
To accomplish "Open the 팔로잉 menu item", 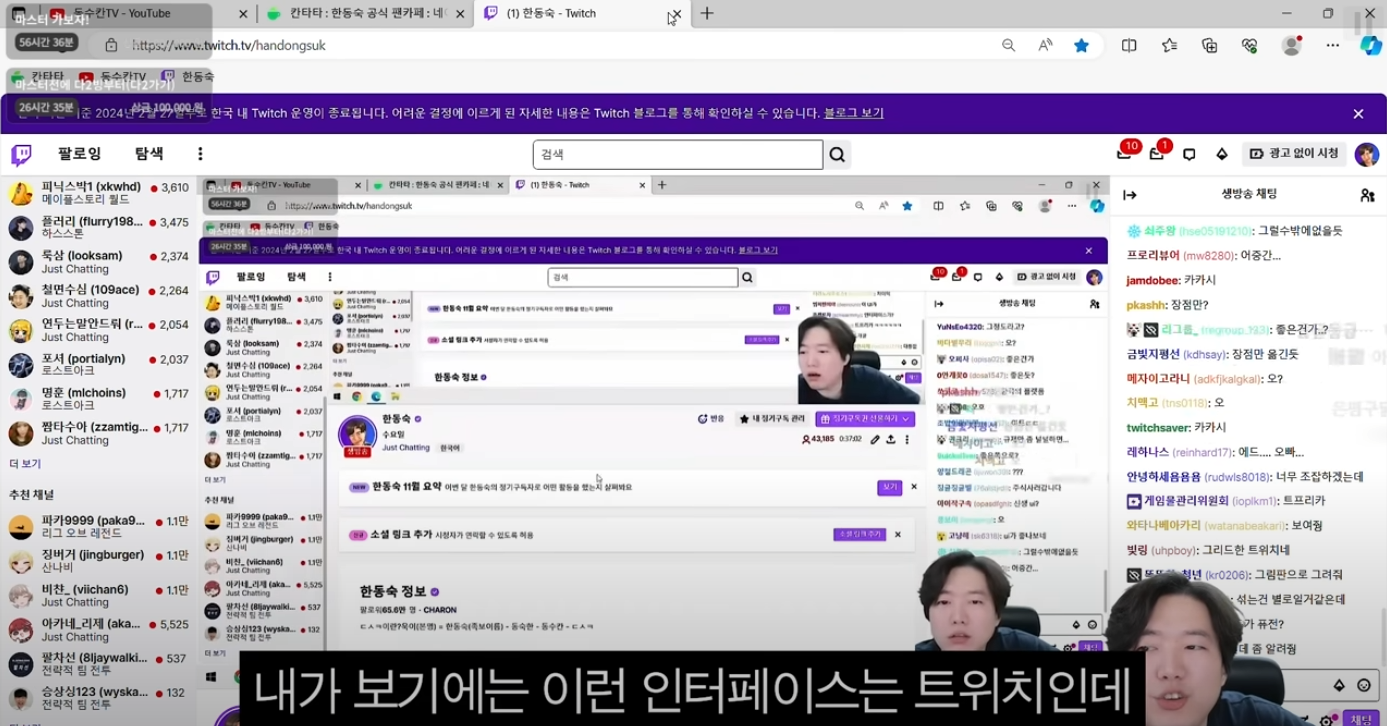I will 80,154.
